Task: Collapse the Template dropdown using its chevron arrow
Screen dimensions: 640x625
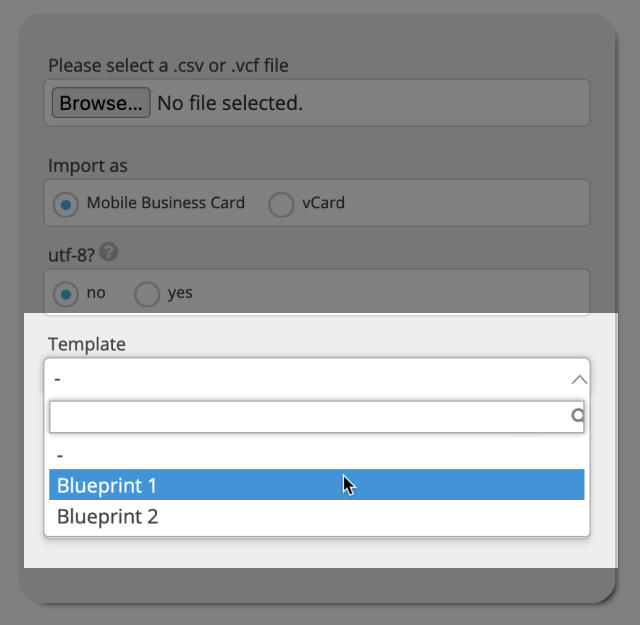Action: pos(578,379)
